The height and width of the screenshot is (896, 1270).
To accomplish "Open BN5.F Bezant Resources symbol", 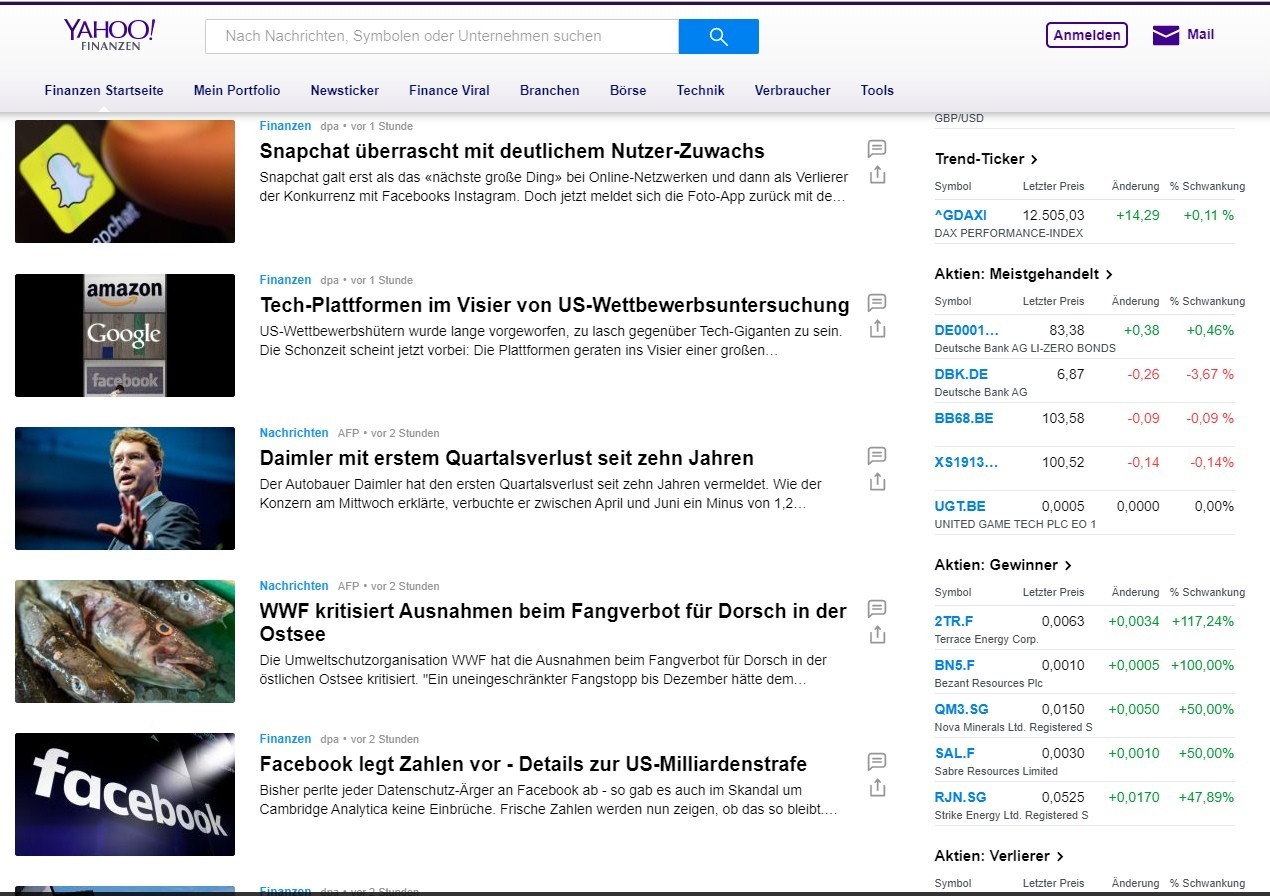I will [x=954, y=665].
